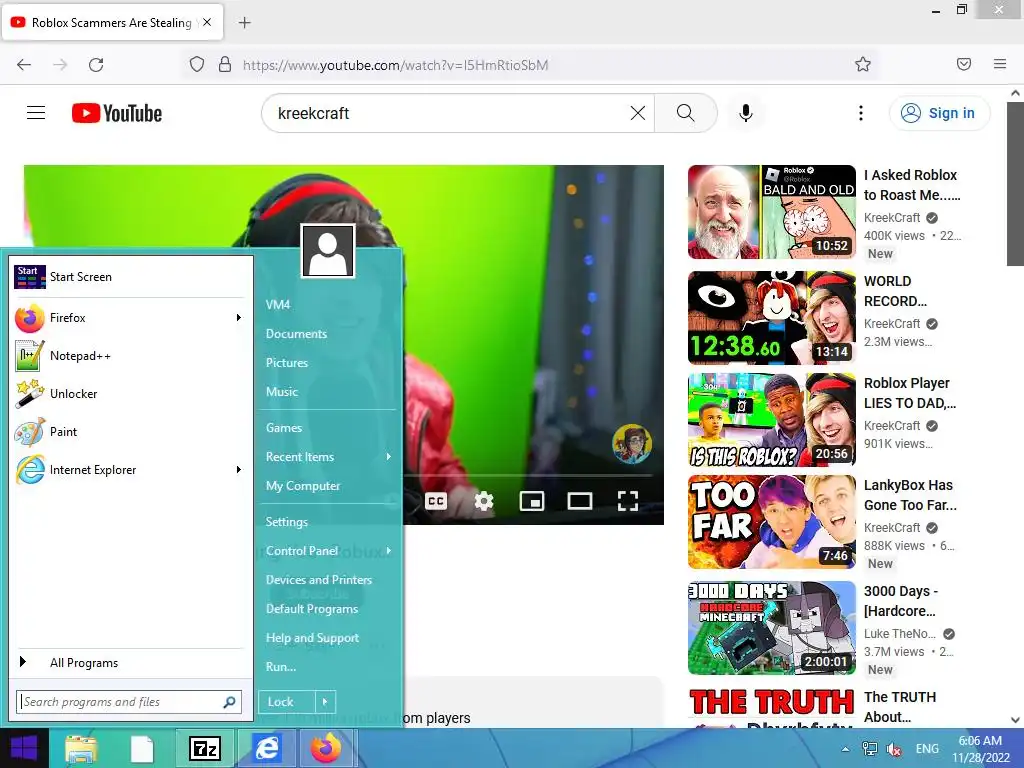Go back in Firefox
The image size is (1024, 768).
24,65
